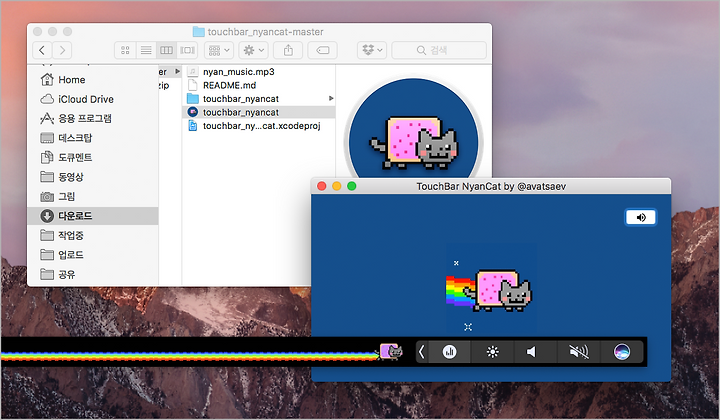Close the TouchBar NyanCat window

tap(322, 186)
